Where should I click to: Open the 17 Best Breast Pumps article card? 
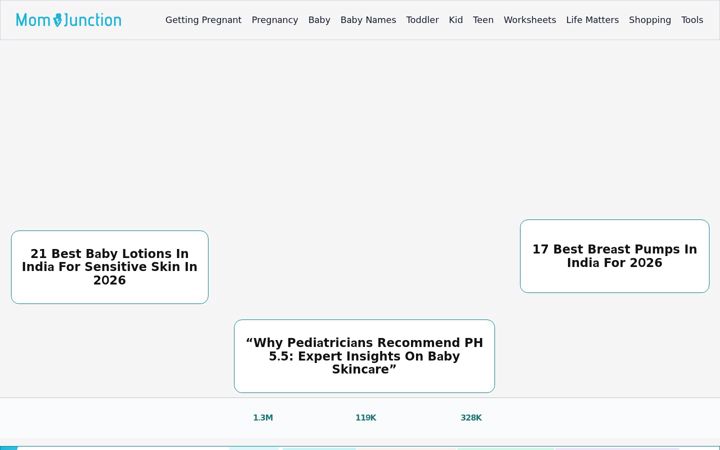point(614,256)
